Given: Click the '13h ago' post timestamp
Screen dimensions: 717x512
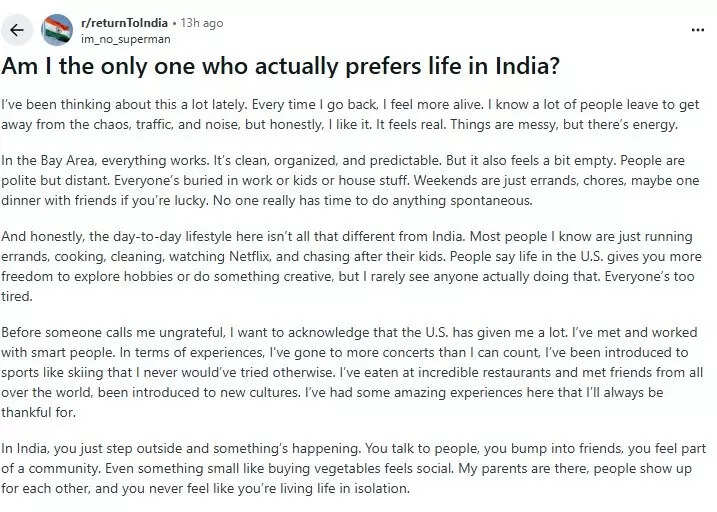Looking at the screenshot, I should pos(201,23).
